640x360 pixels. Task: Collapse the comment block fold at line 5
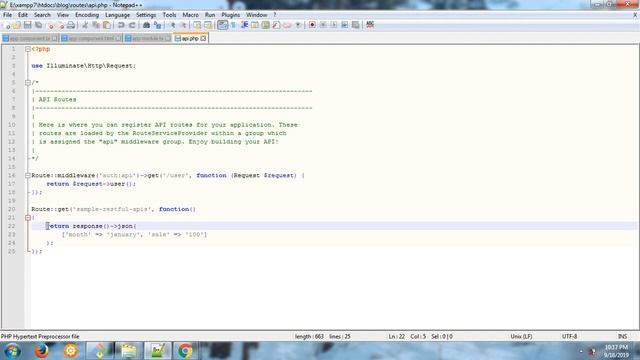tap(28, 83)
